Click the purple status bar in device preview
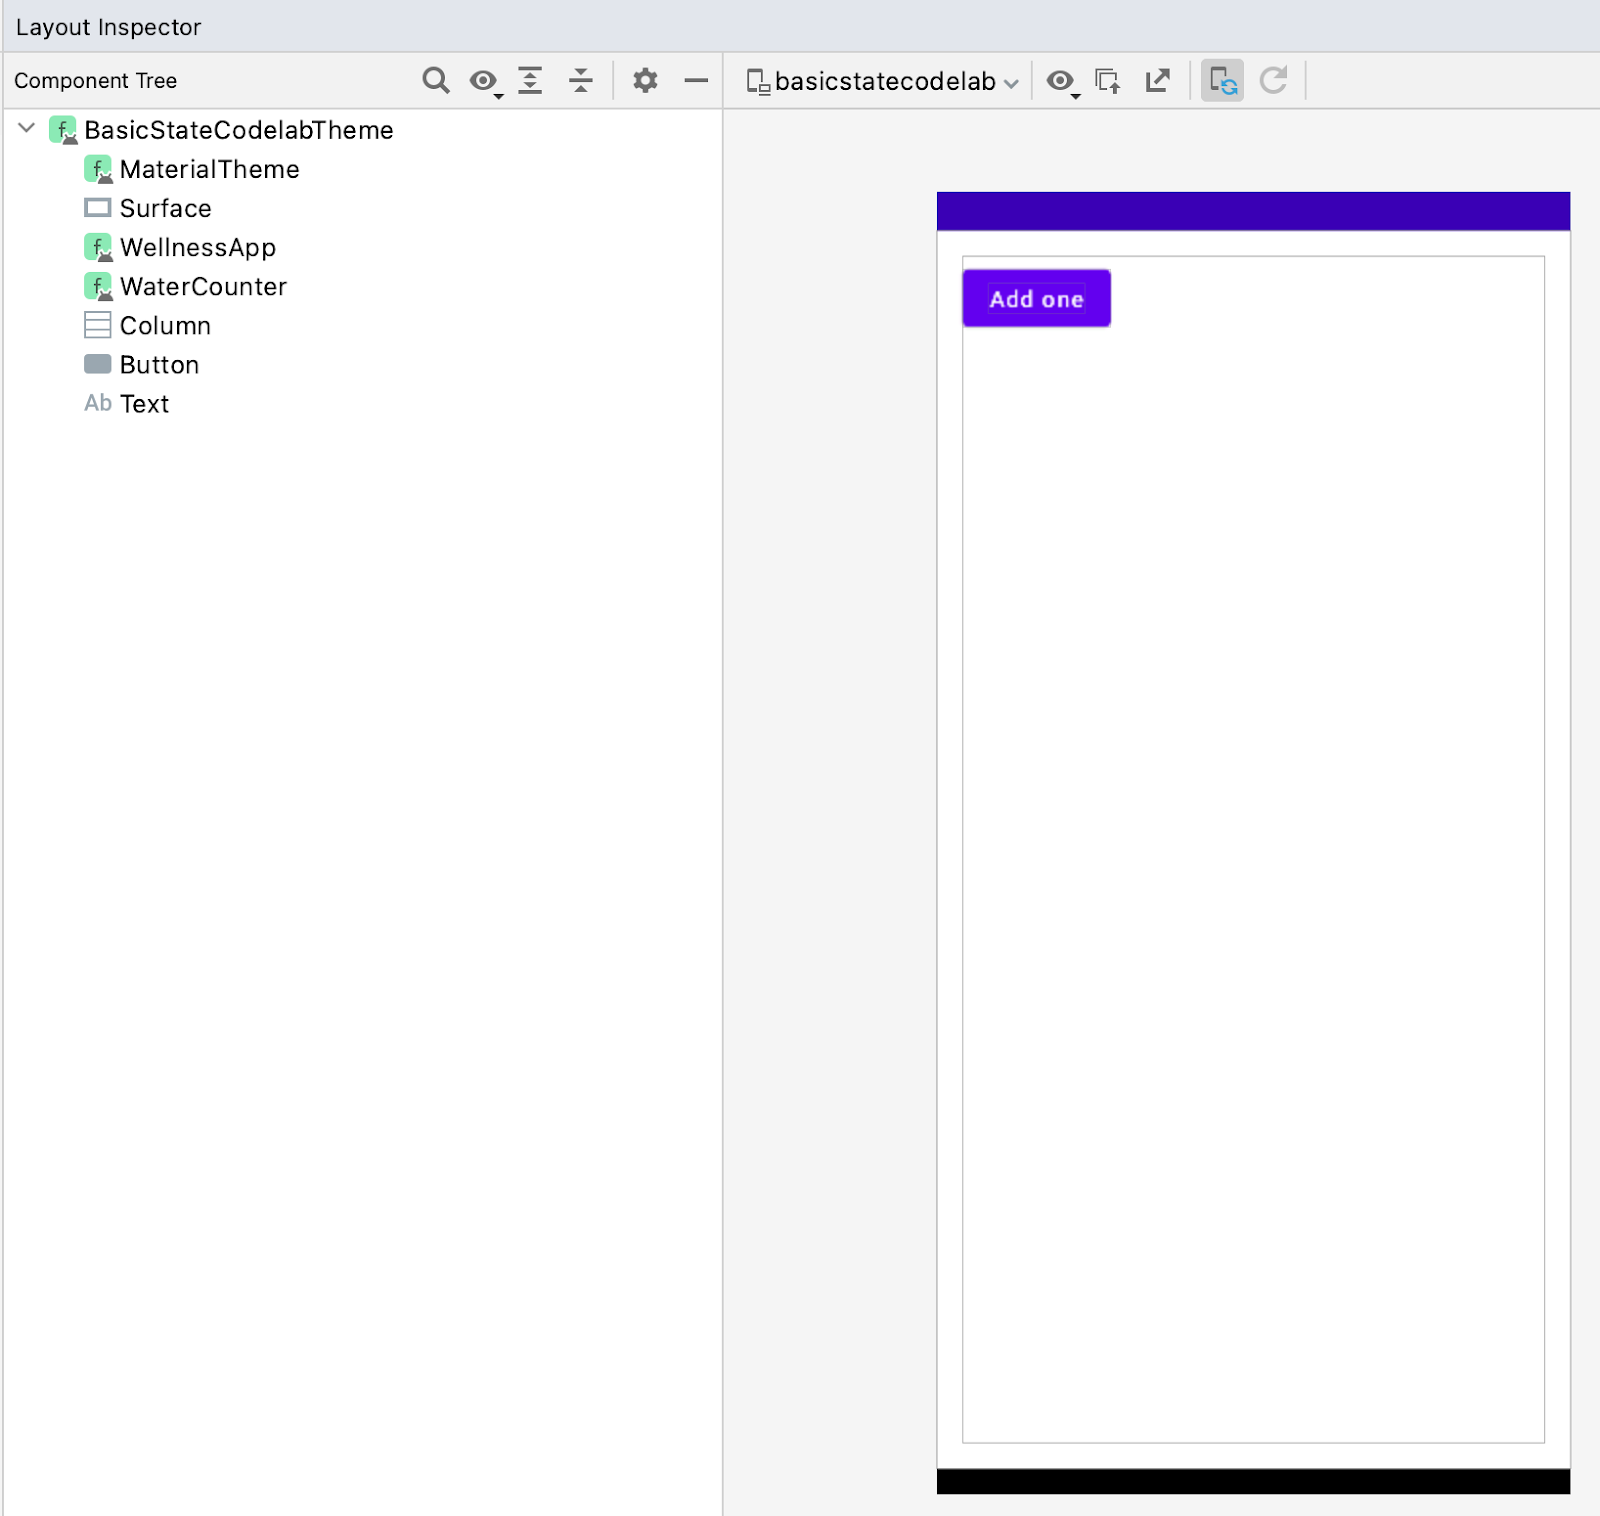Image resolution: width=1600 pixels, height=1516 pixels. 1252,210
